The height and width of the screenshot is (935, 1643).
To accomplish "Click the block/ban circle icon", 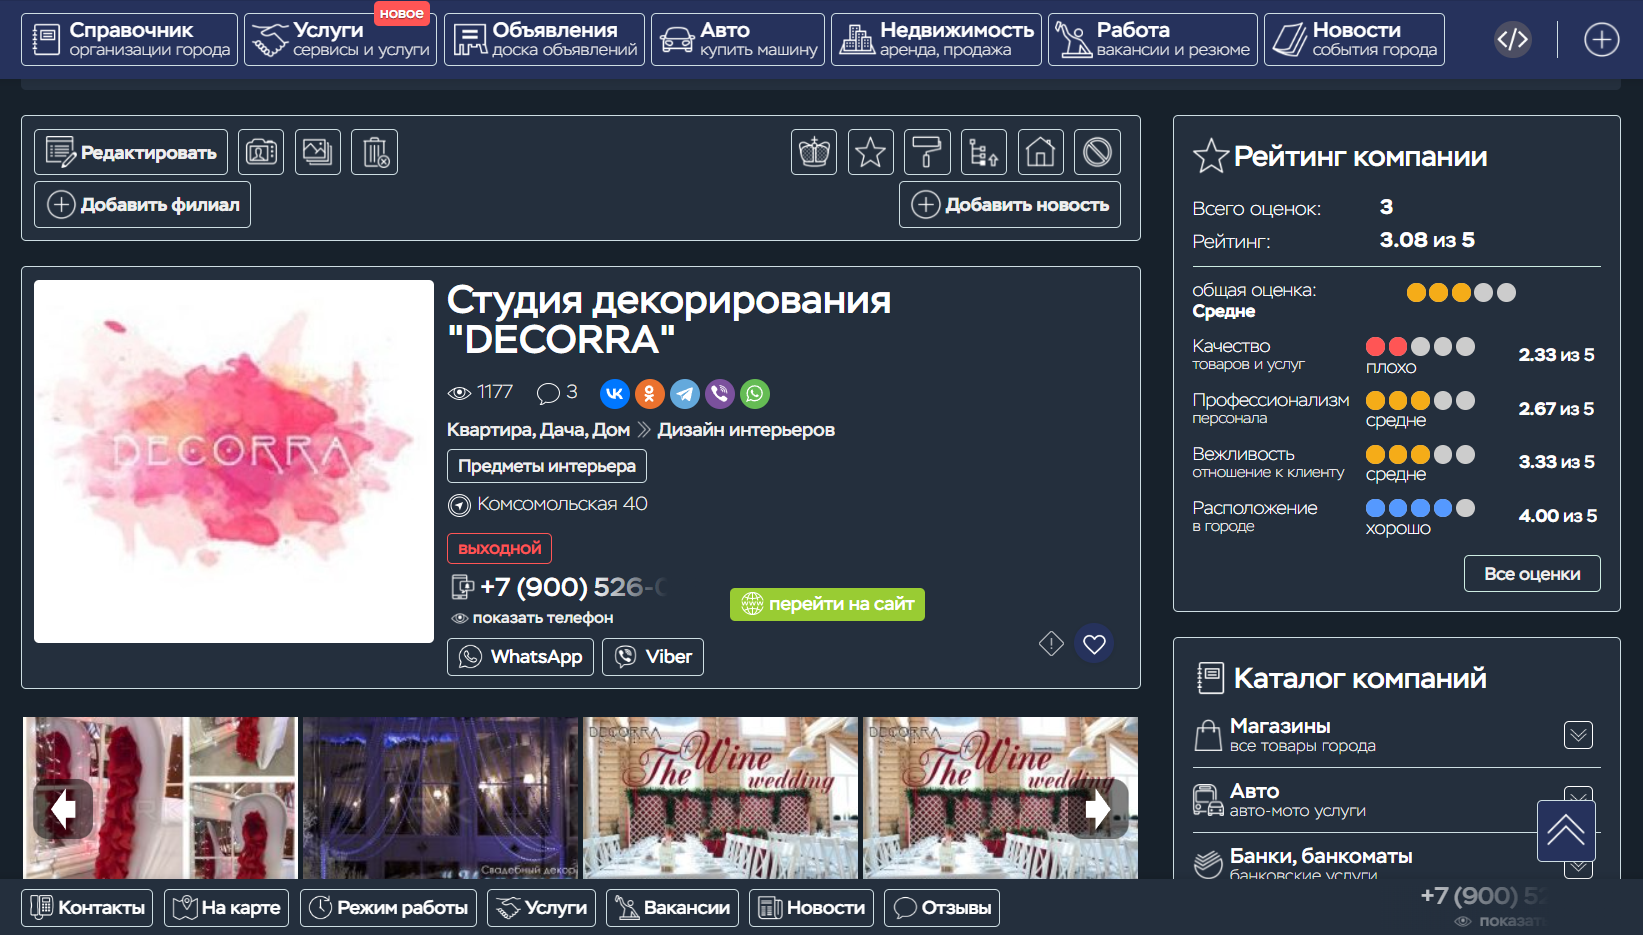I will click(x=1097, y=152).
